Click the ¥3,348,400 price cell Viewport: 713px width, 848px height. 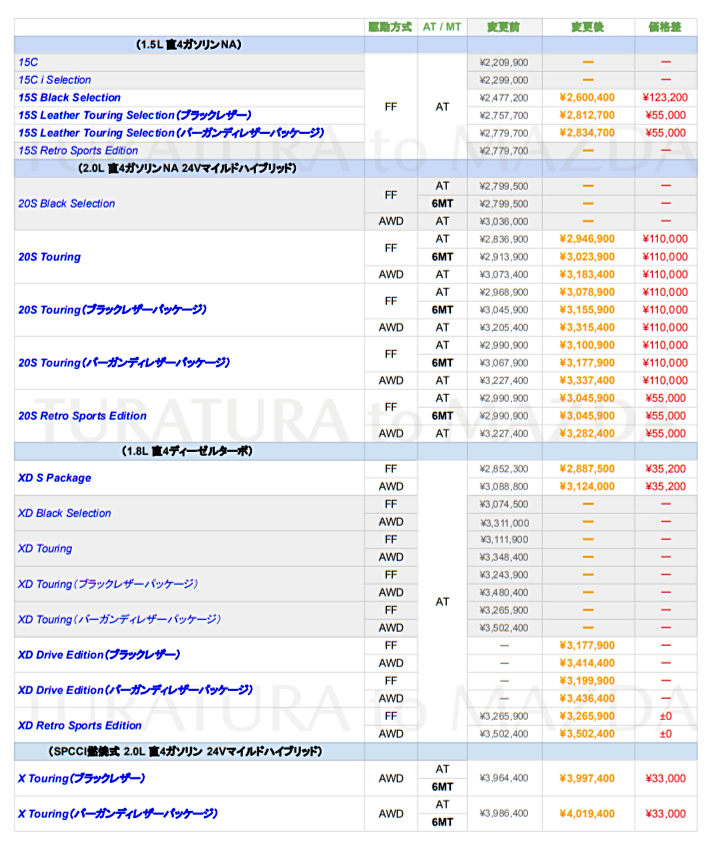504,558
